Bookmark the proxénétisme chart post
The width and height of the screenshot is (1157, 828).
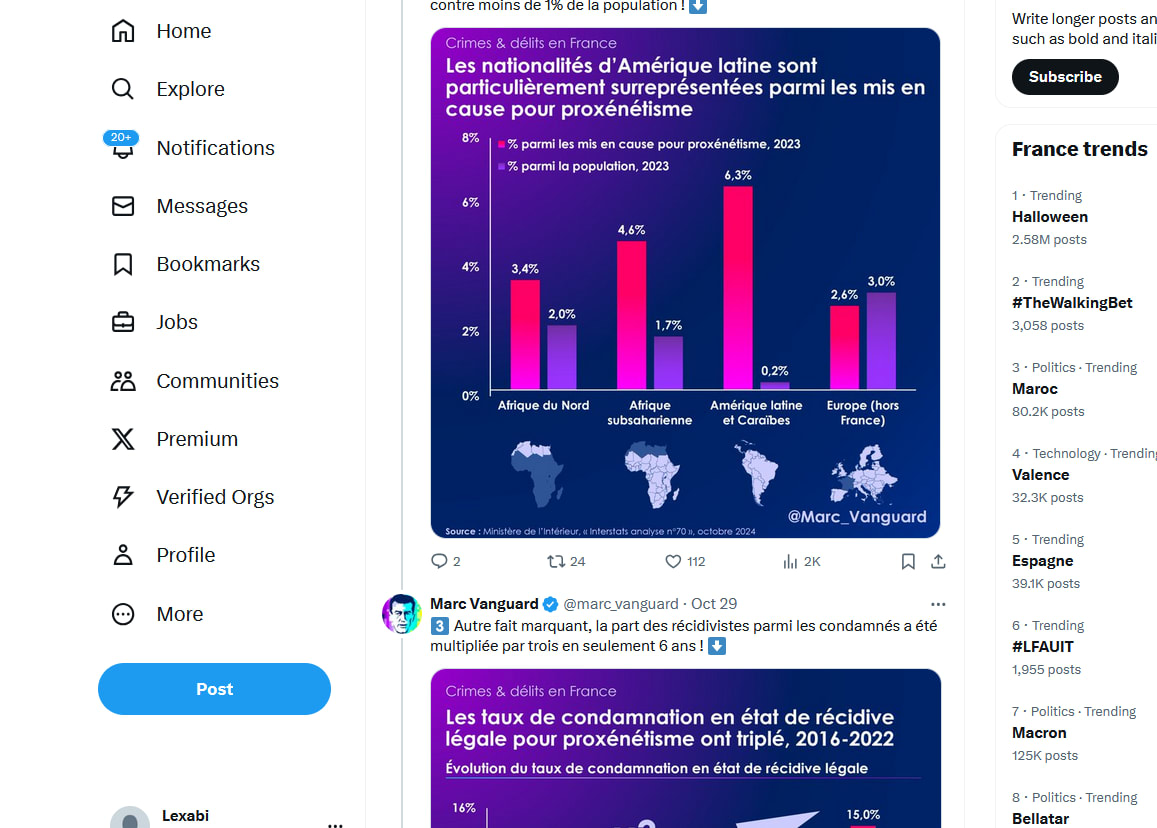(908, 562)
